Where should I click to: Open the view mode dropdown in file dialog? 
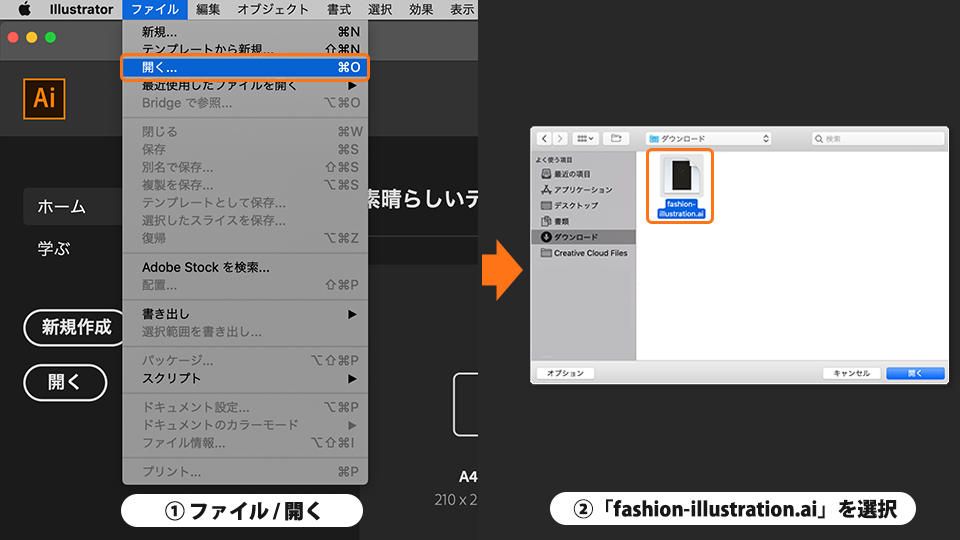[585, 139]
